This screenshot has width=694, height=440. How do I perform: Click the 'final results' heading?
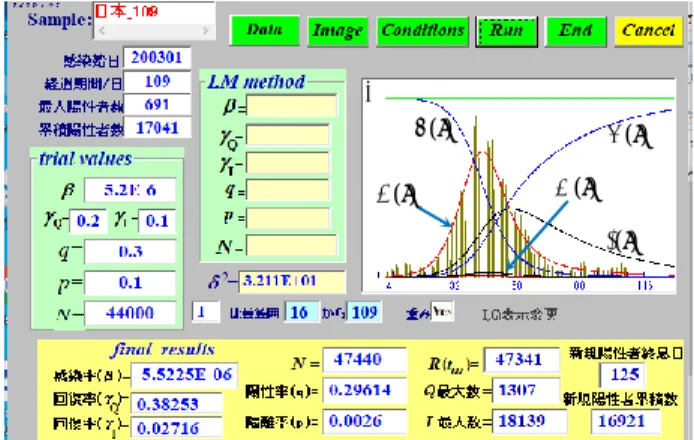[x=163, y=350]
